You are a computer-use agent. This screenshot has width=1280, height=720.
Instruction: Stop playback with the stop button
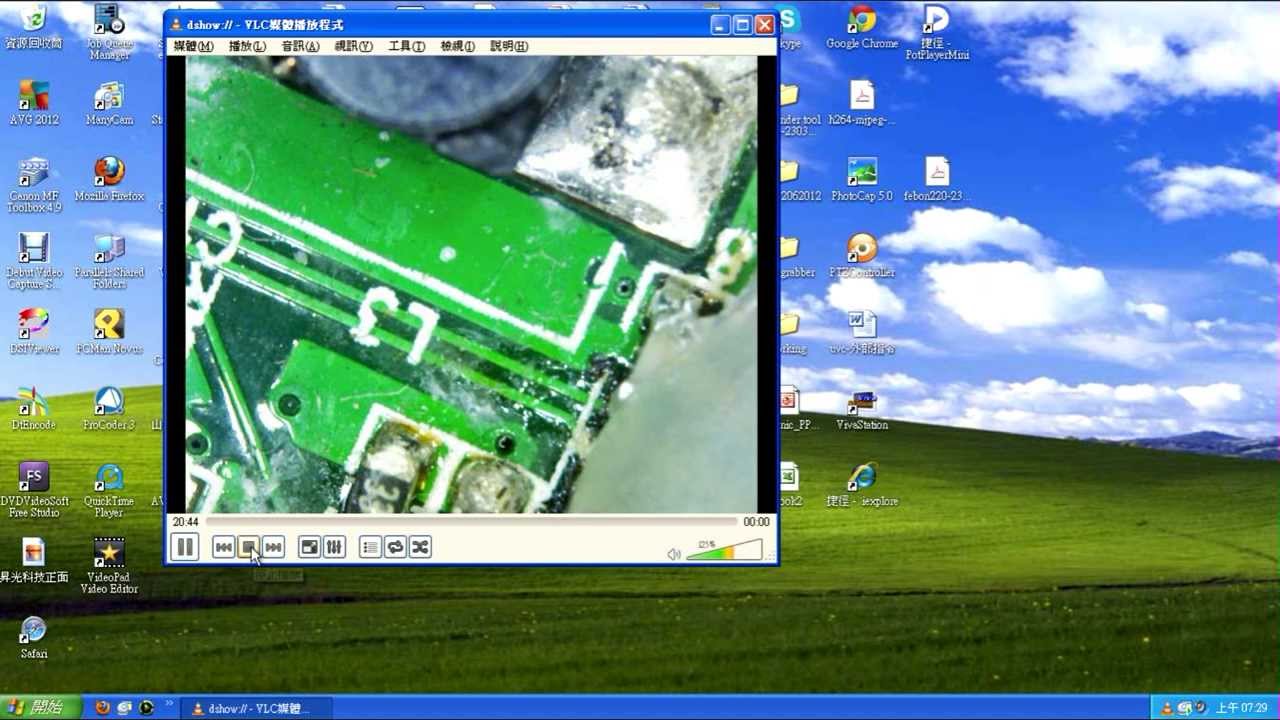click(x=248, y=547)
